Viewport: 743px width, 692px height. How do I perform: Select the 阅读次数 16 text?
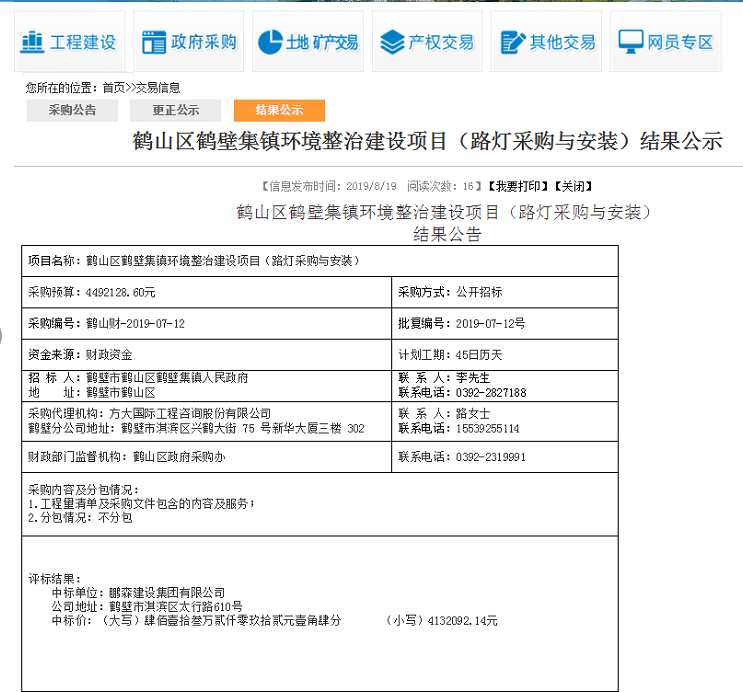(444, 186)
